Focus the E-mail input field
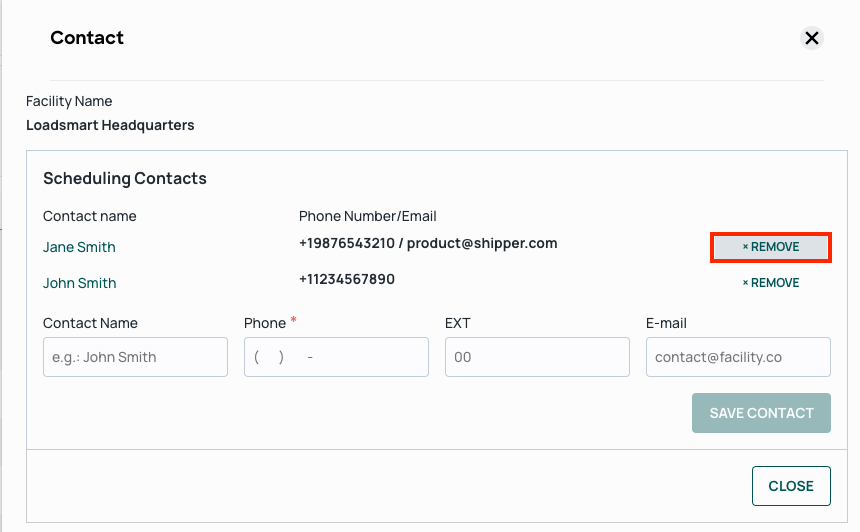860x532 pixels. point(738,357)
